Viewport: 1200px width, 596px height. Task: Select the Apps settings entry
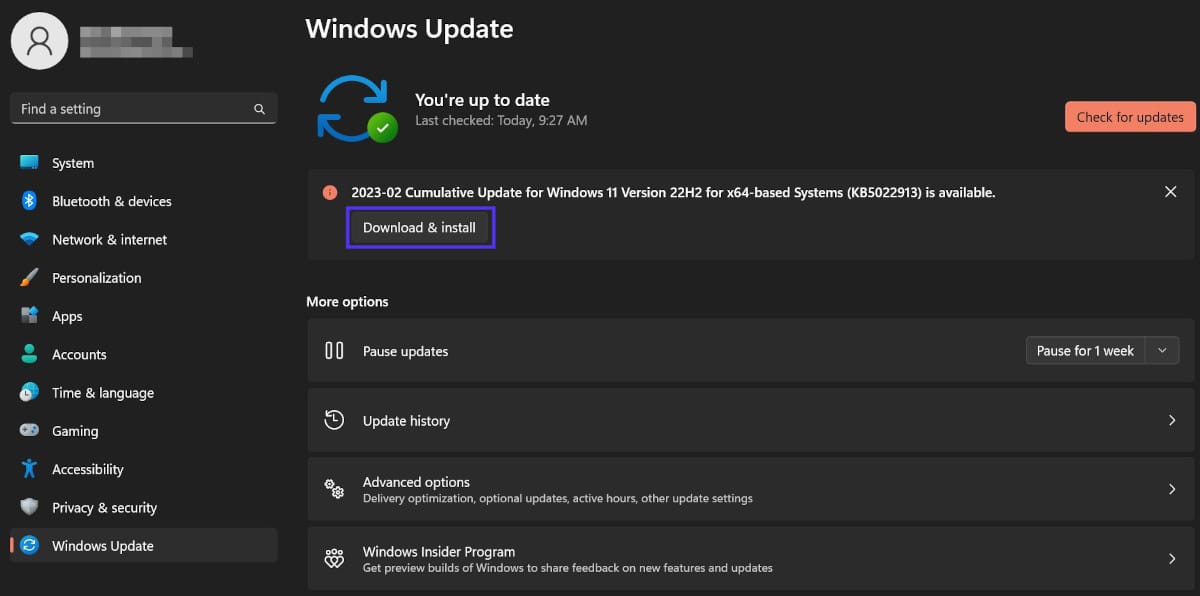pyautogui.click(x=66, y=315)
